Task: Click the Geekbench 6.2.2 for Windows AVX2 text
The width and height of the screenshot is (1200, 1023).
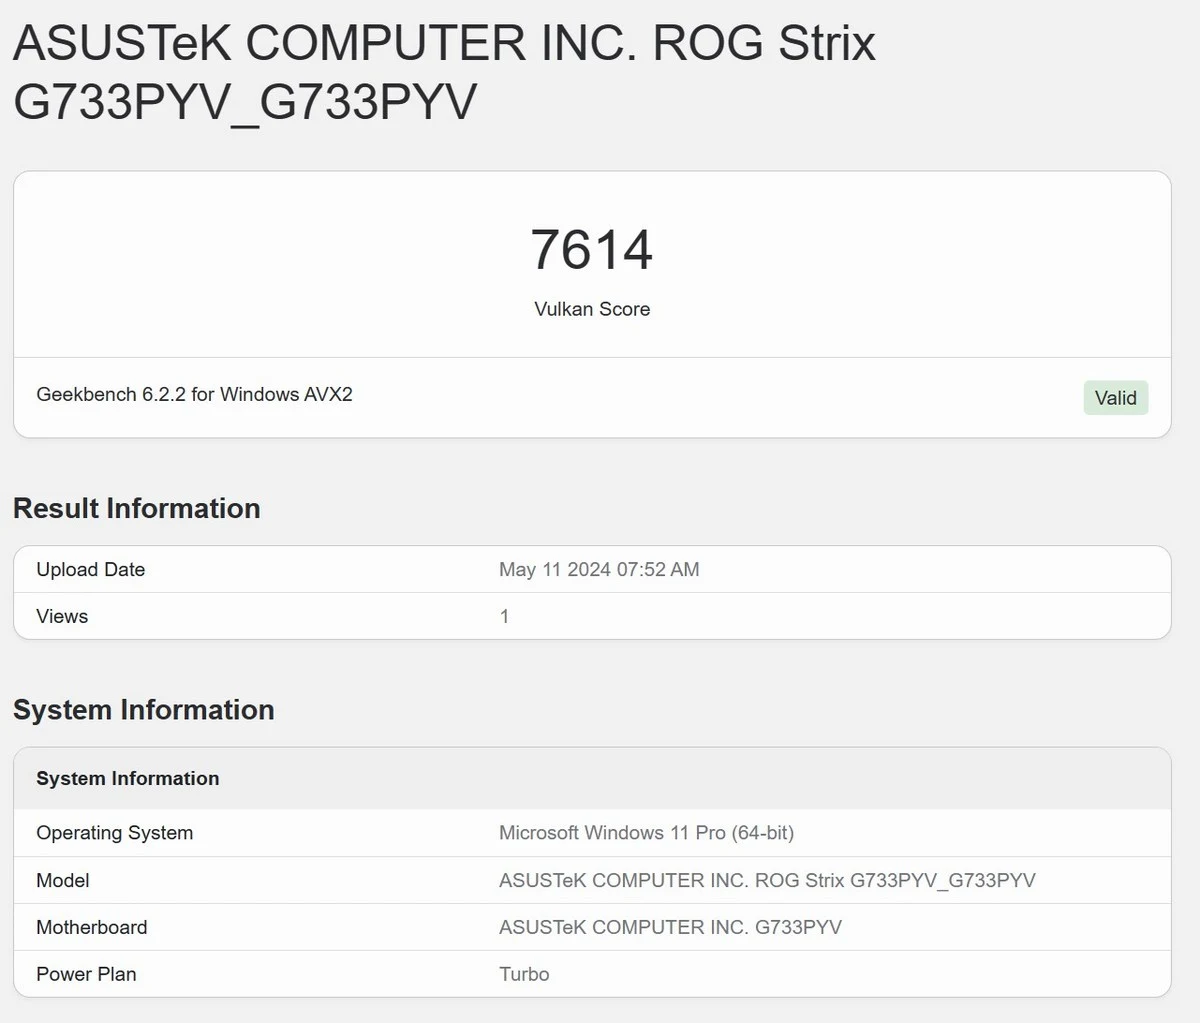Action: click(x=194, y=394)
